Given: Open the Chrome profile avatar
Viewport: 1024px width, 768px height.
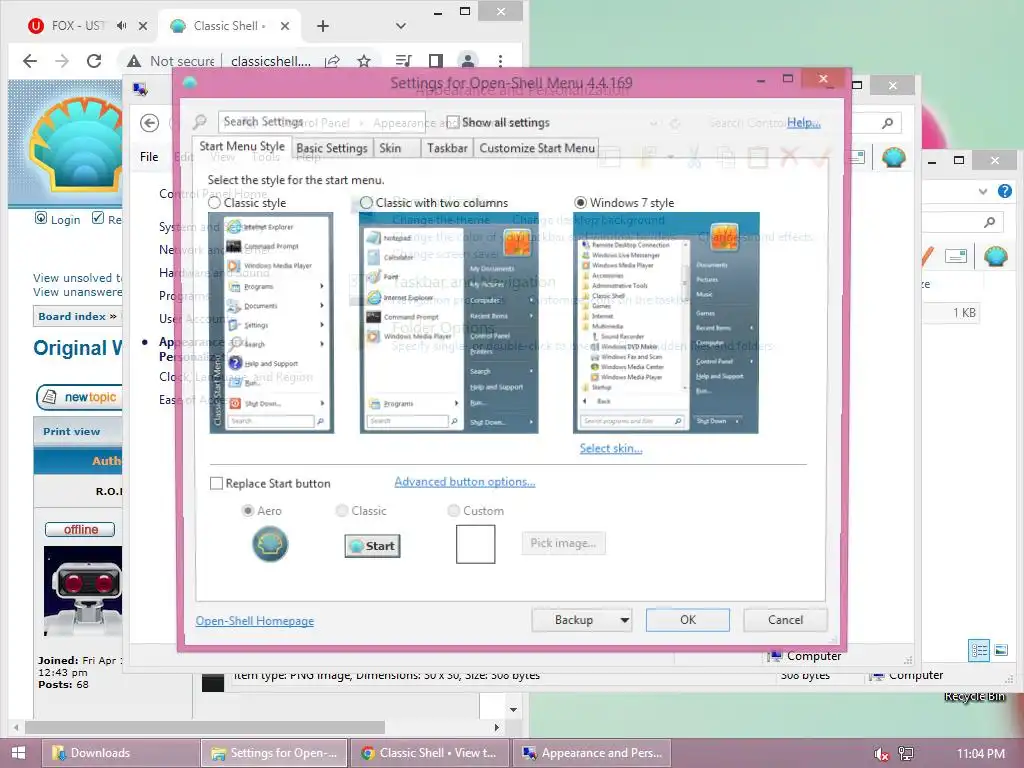Looking at the screenshot, I should (468, 61).
